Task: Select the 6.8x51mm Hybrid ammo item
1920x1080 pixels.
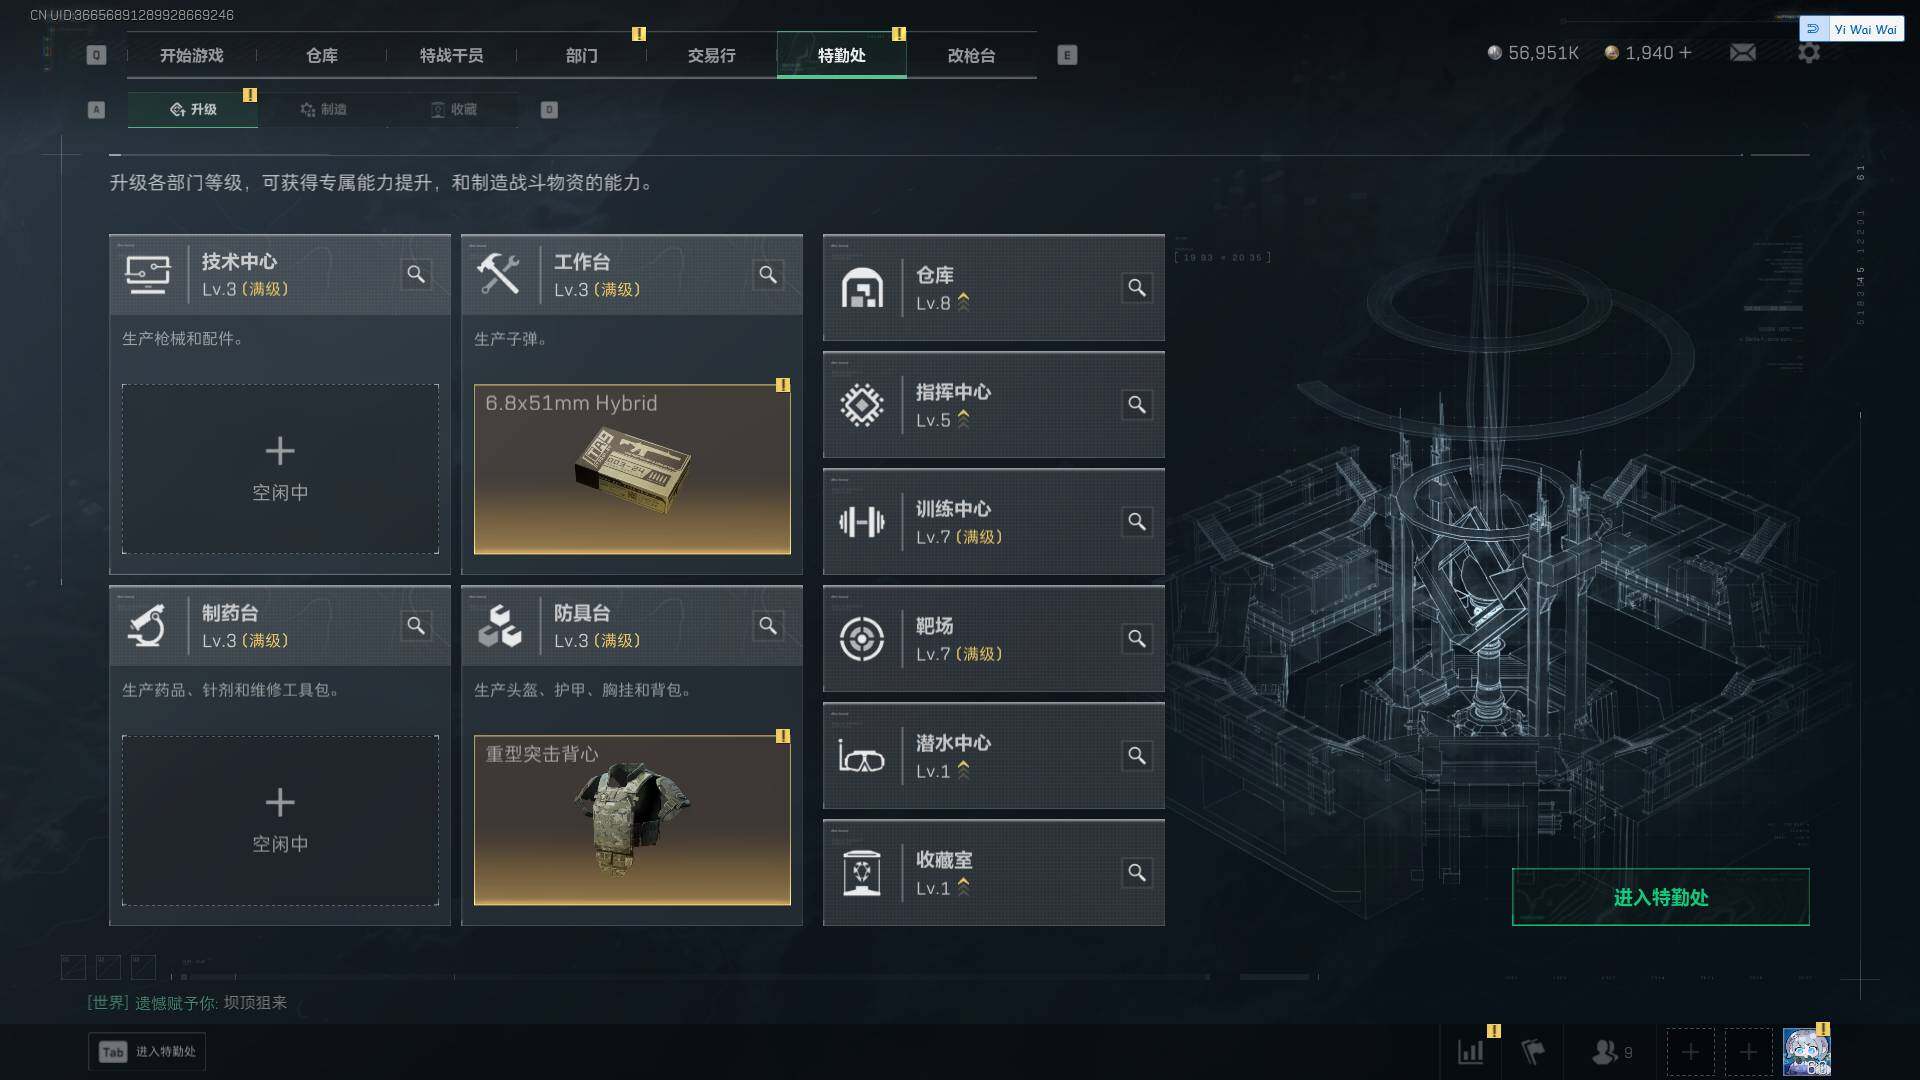Action: [632, 469]
